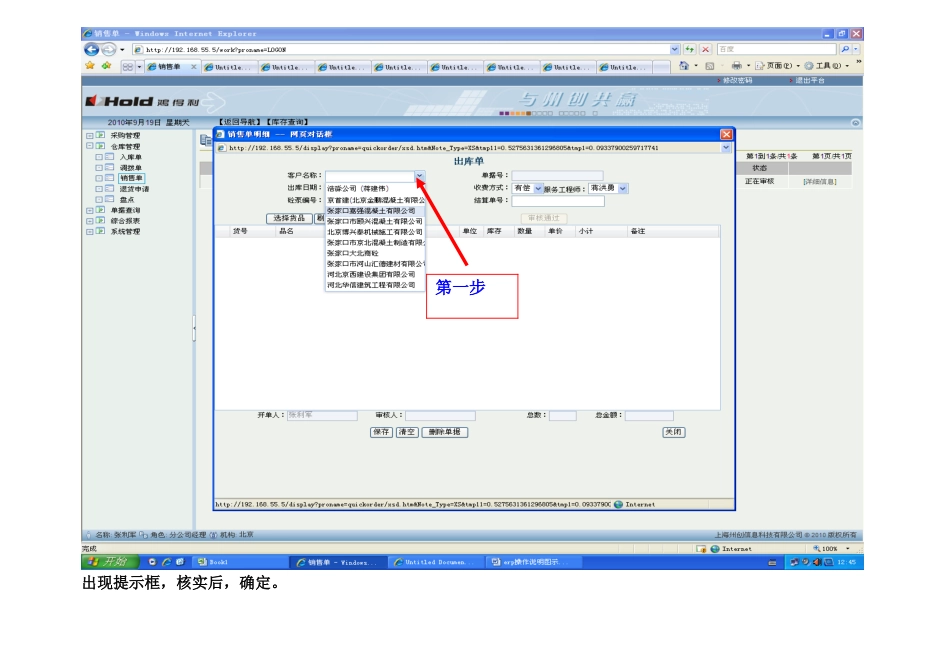Screen dimensions: 950x672
Task: Expand the 系统管理 tree node
Action: [x=90, y=231]
